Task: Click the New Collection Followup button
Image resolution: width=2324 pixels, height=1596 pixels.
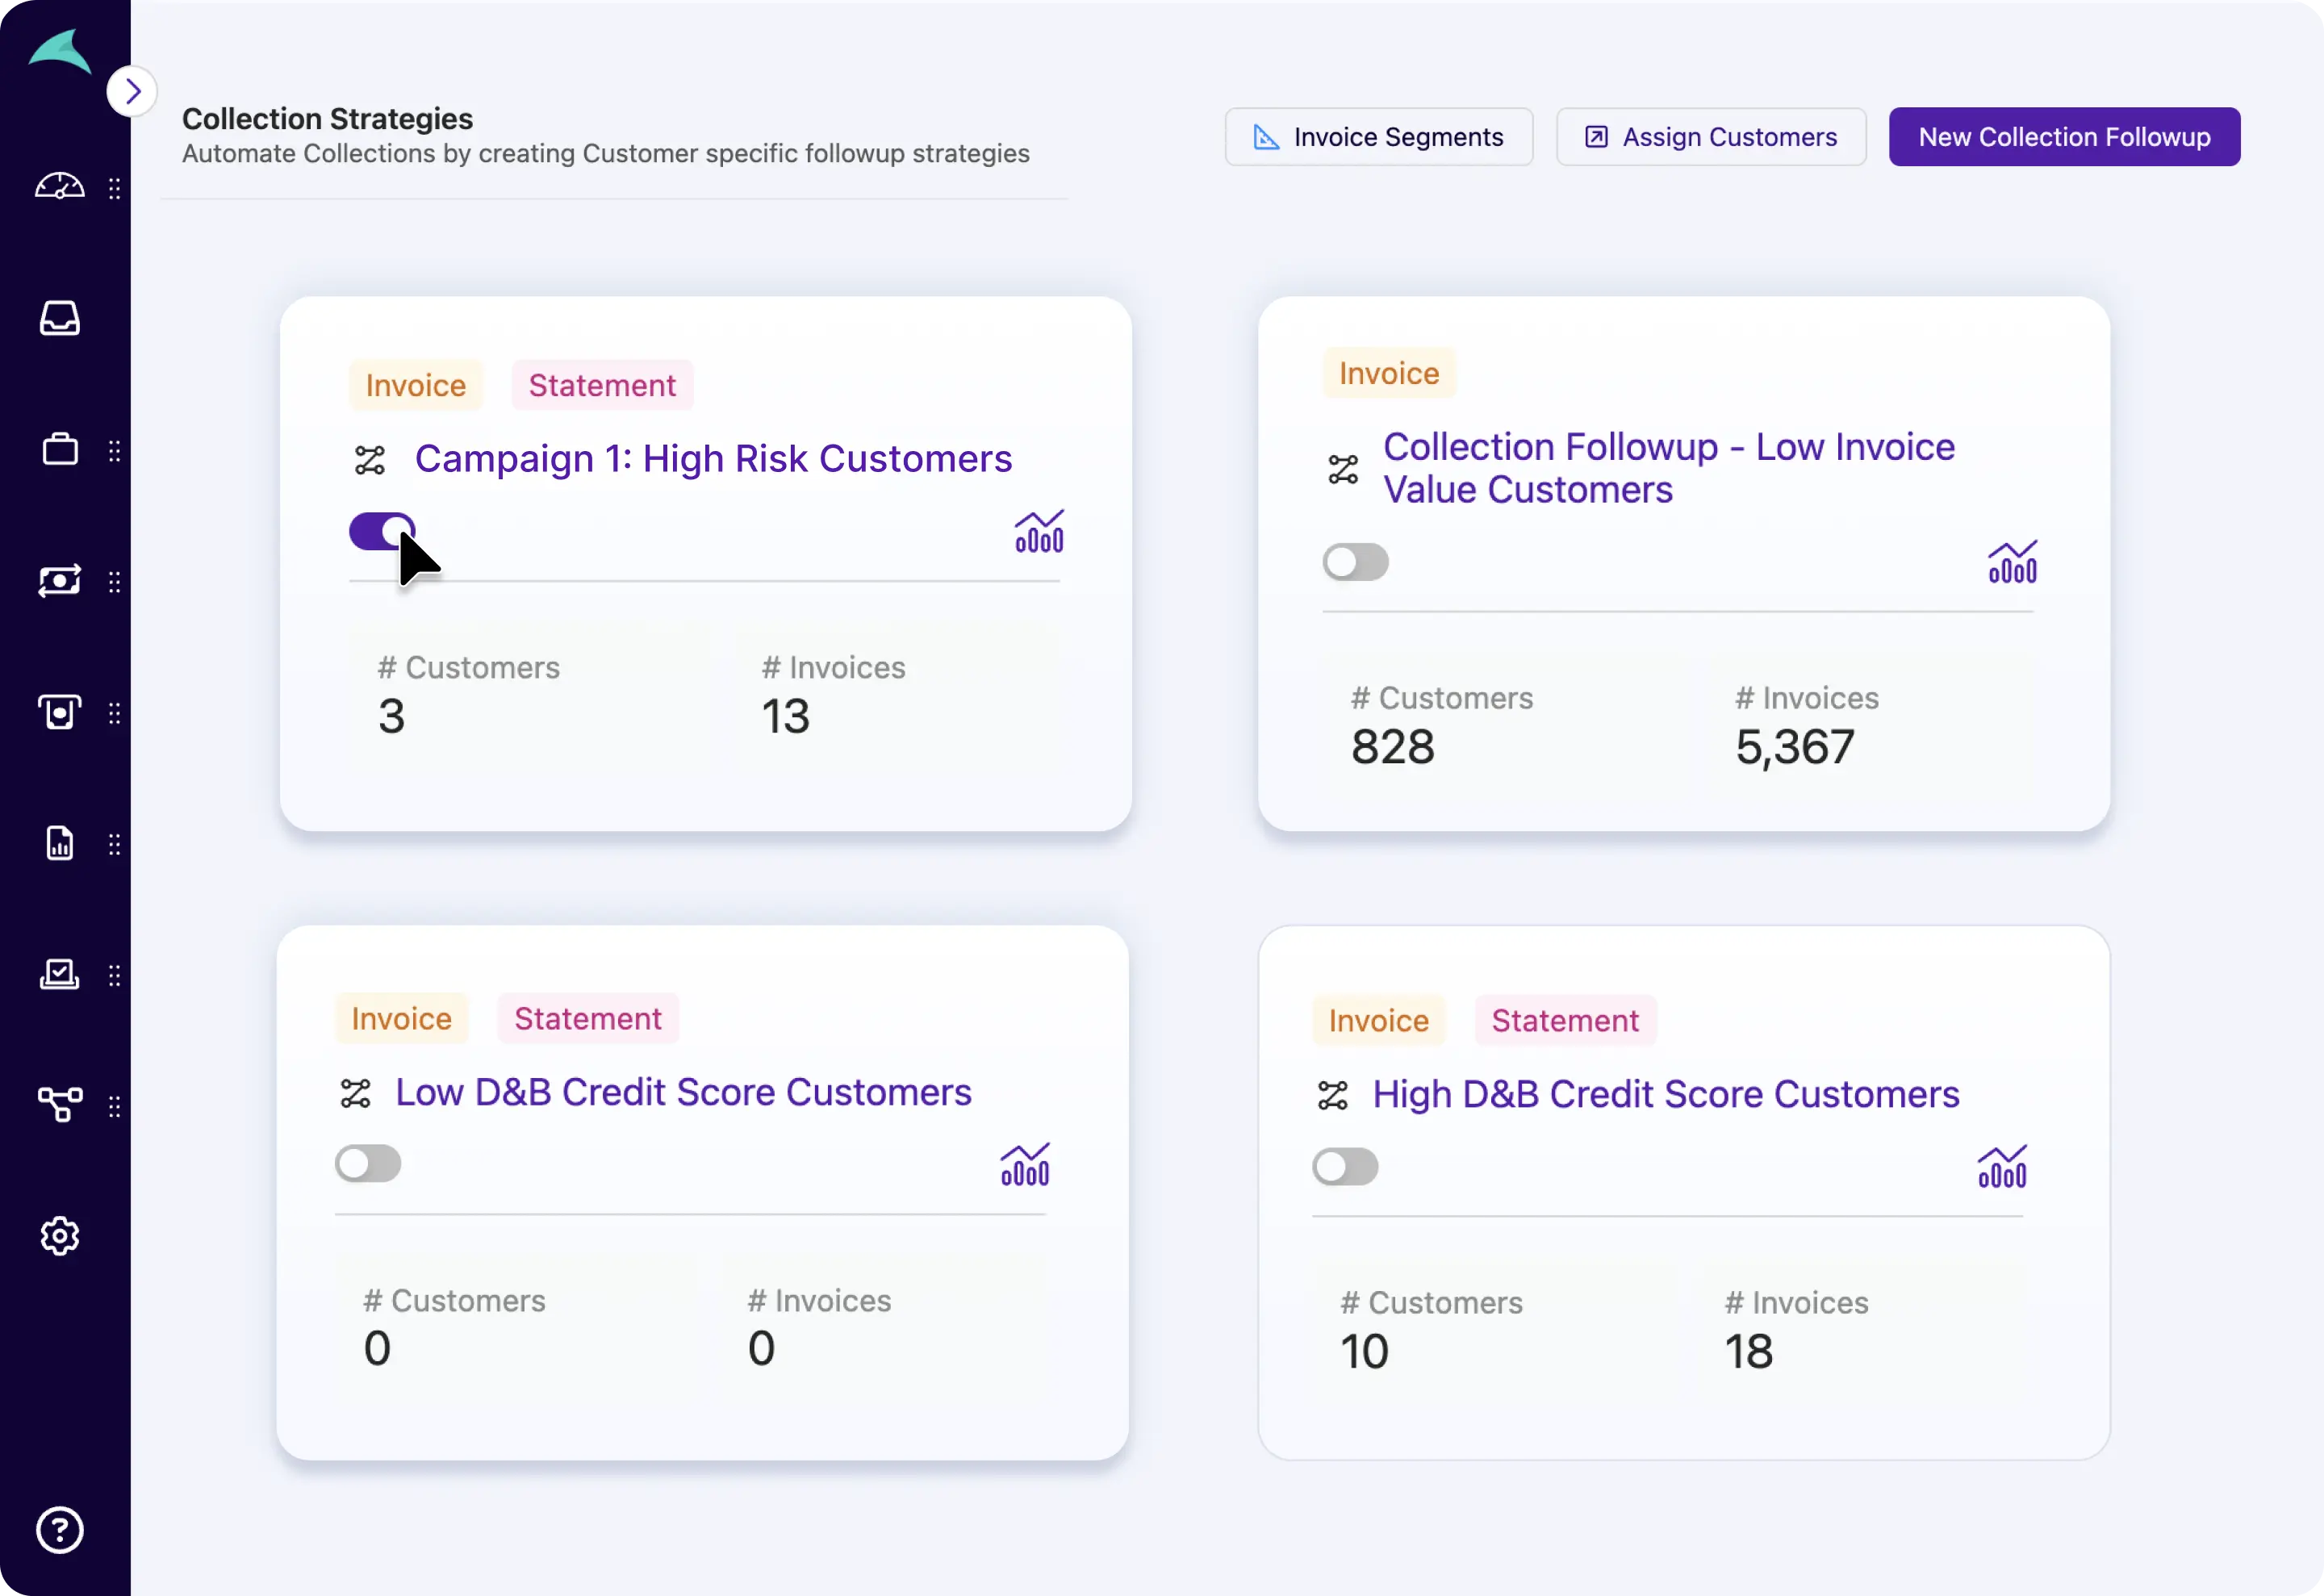Action: click(x=2063, y=137)
